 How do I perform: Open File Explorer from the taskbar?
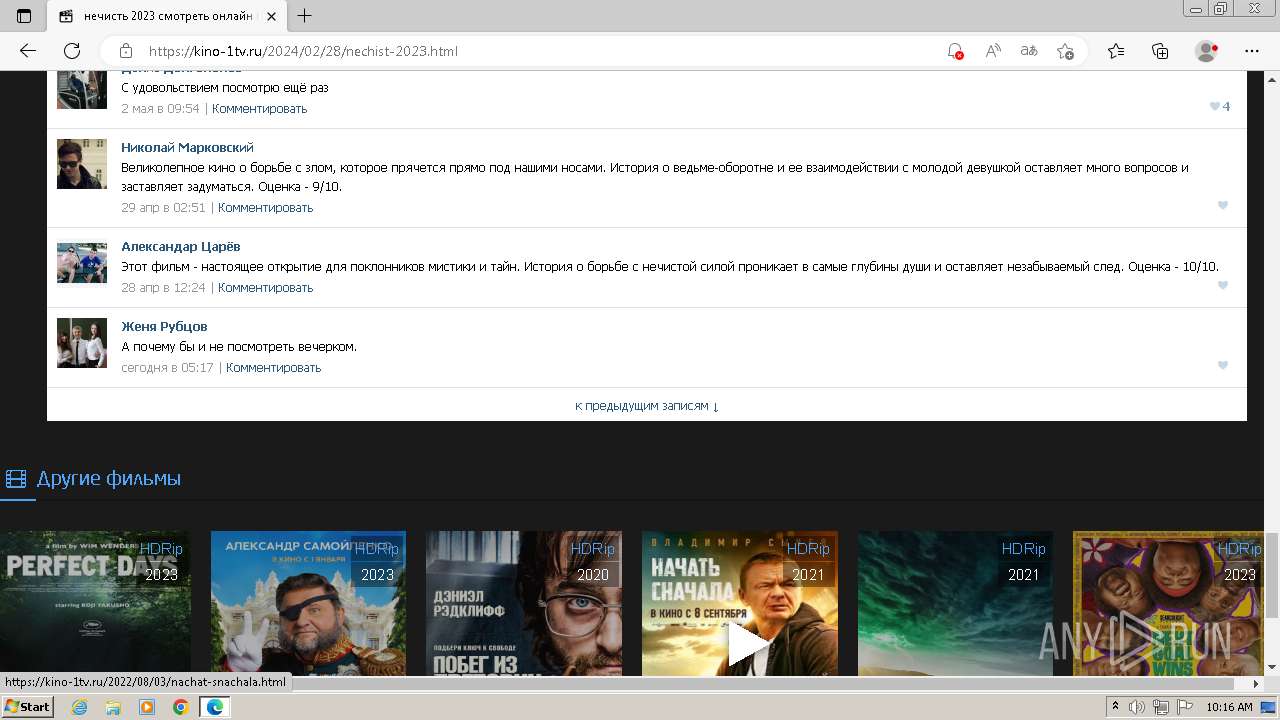[113, 707]
